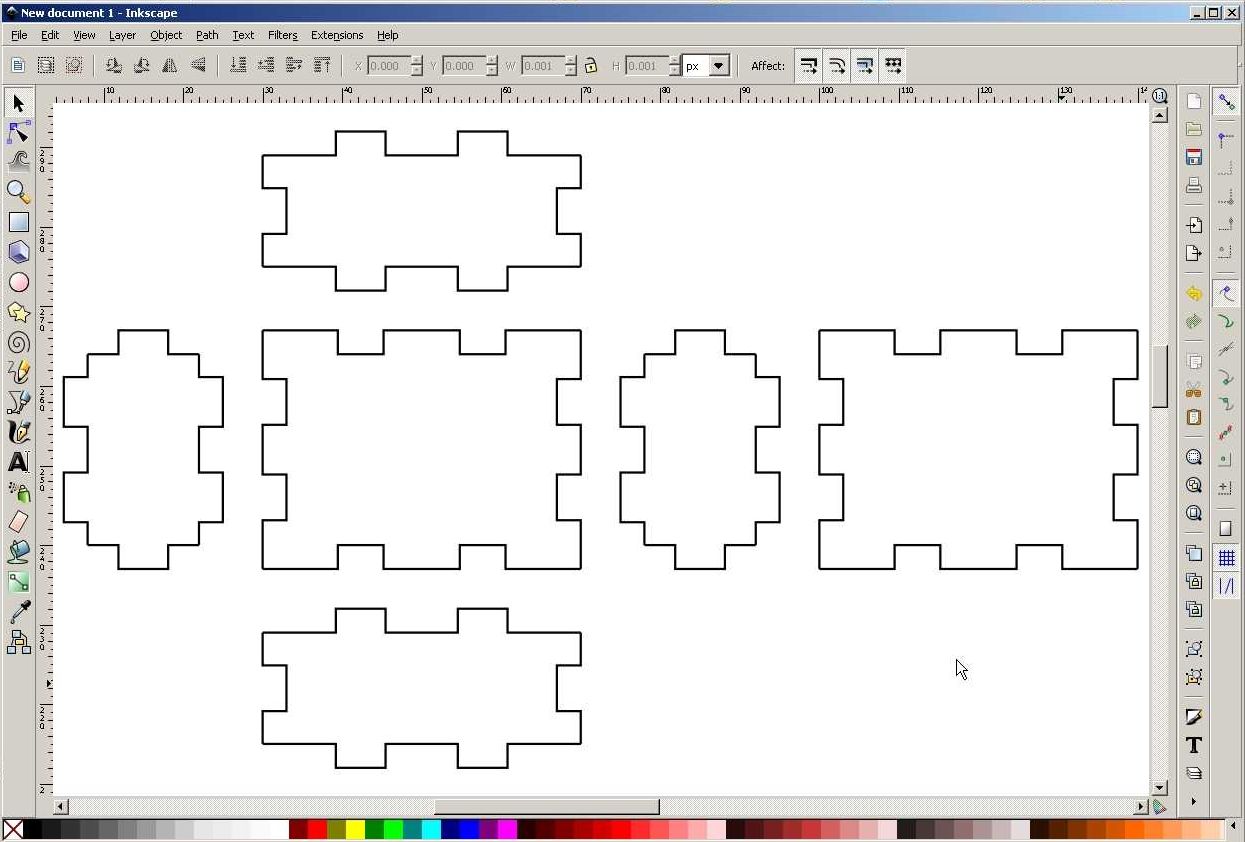Image resolution: width=1245 pixels, height=842 pixels.
Task: Open the px units dropdown
Action: [719, 65]
